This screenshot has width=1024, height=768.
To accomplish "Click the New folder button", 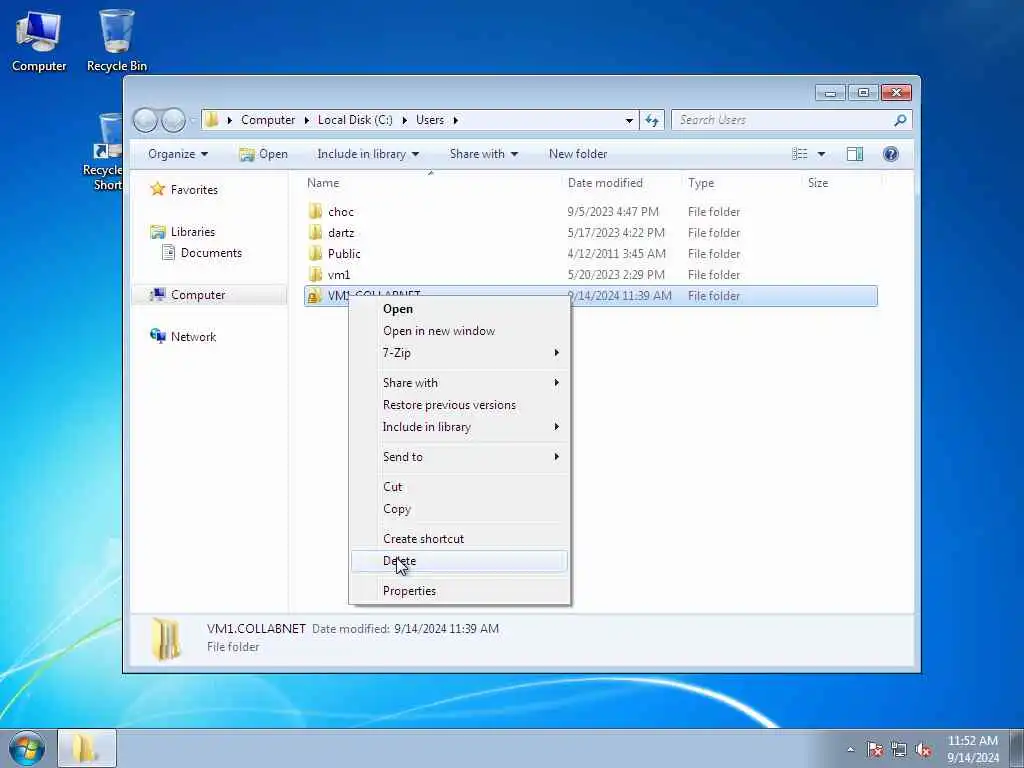I will tap(578, 154).
